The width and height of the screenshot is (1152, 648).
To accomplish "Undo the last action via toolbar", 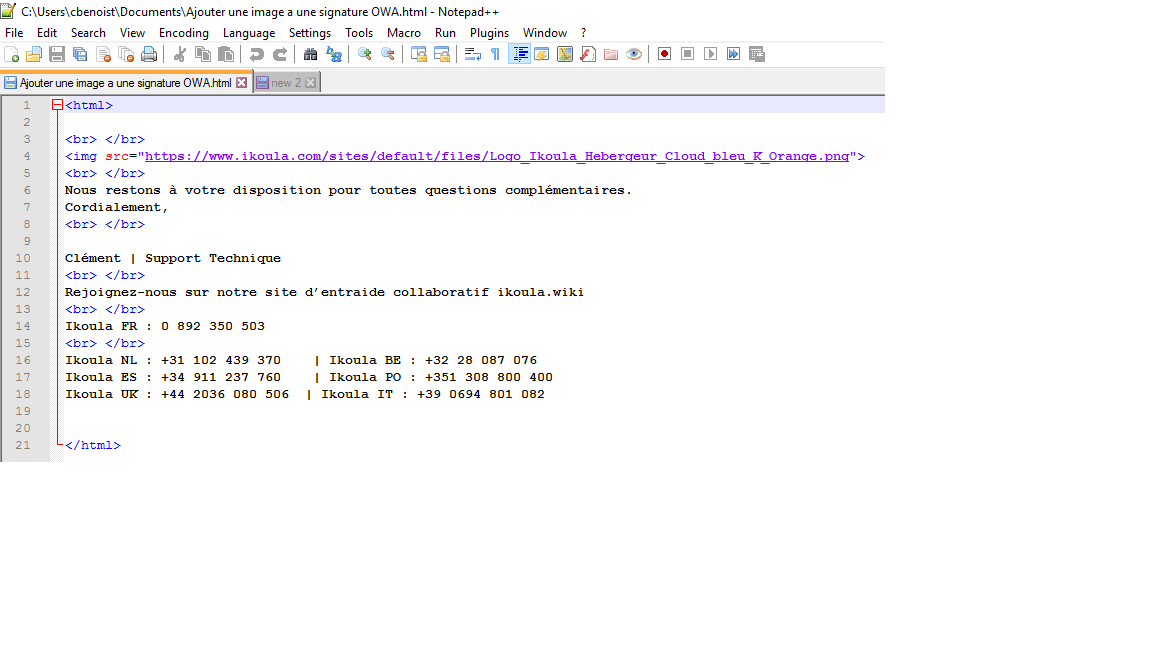I will click(256, 54).
